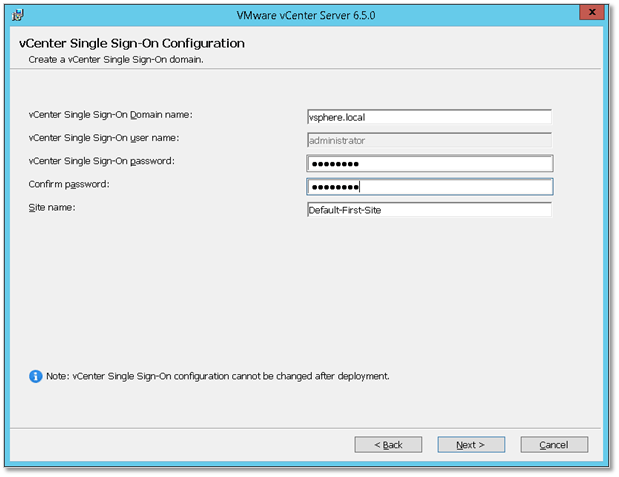The width and height of the screenshot is (619, 477).
Task: Click the 'Single Sign-On user name' label
Action: point(103,138)
